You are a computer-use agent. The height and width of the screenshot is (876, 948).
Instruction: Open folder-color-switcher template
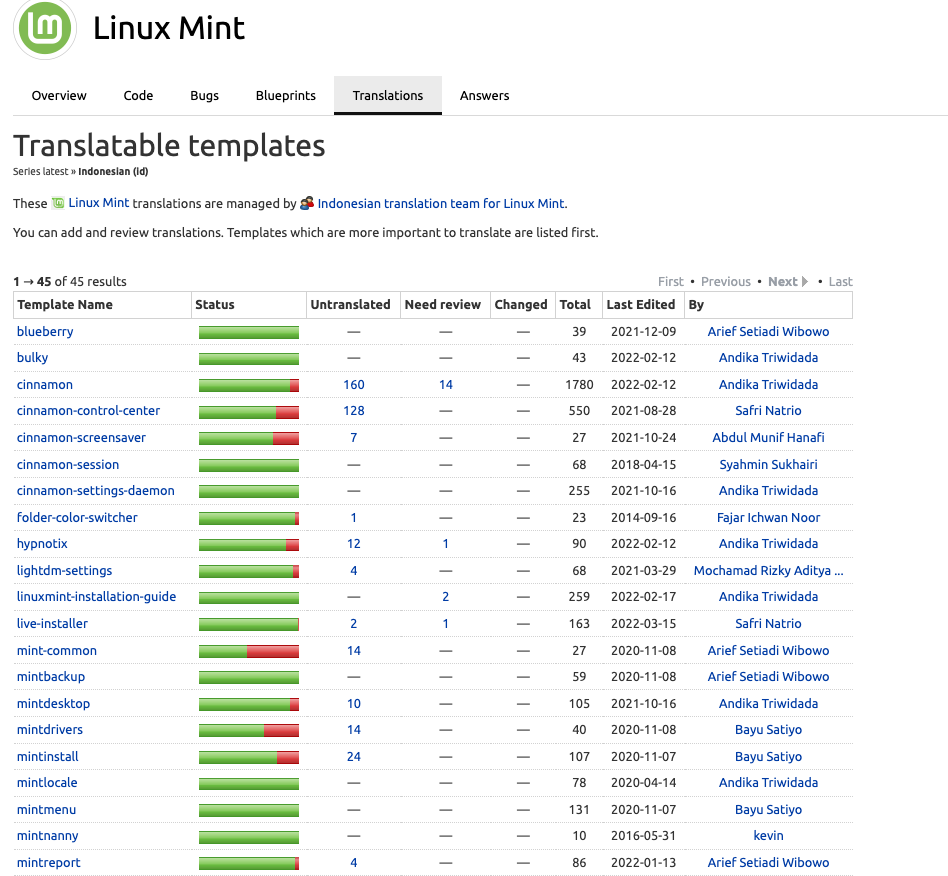[x=77, y=517]
